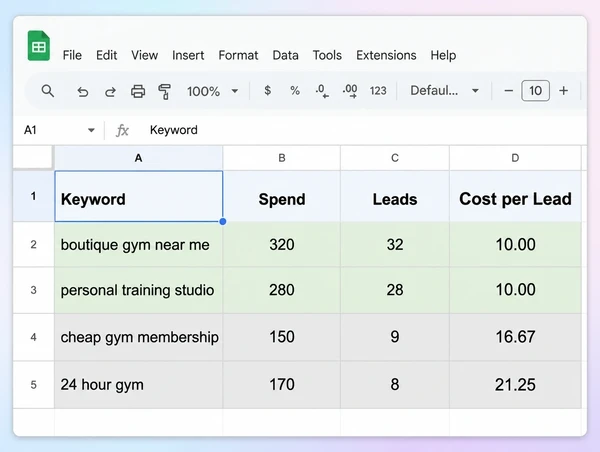
Task: Select row 1 header
Action: (x=33, y=196)
